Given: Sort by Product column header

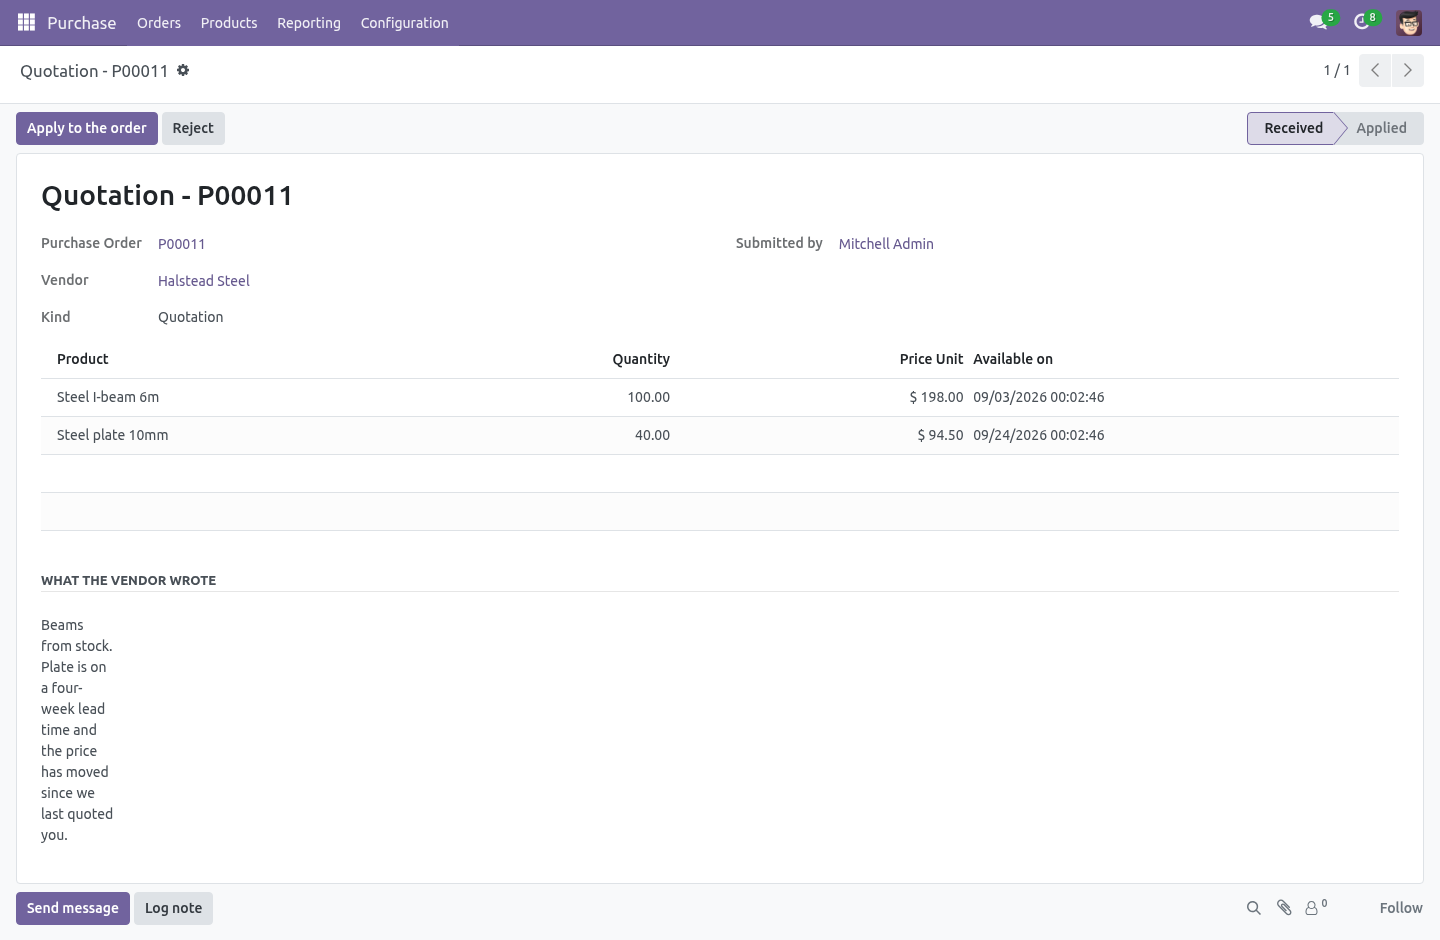Looking at the screenshot, I should pos(83,359).
